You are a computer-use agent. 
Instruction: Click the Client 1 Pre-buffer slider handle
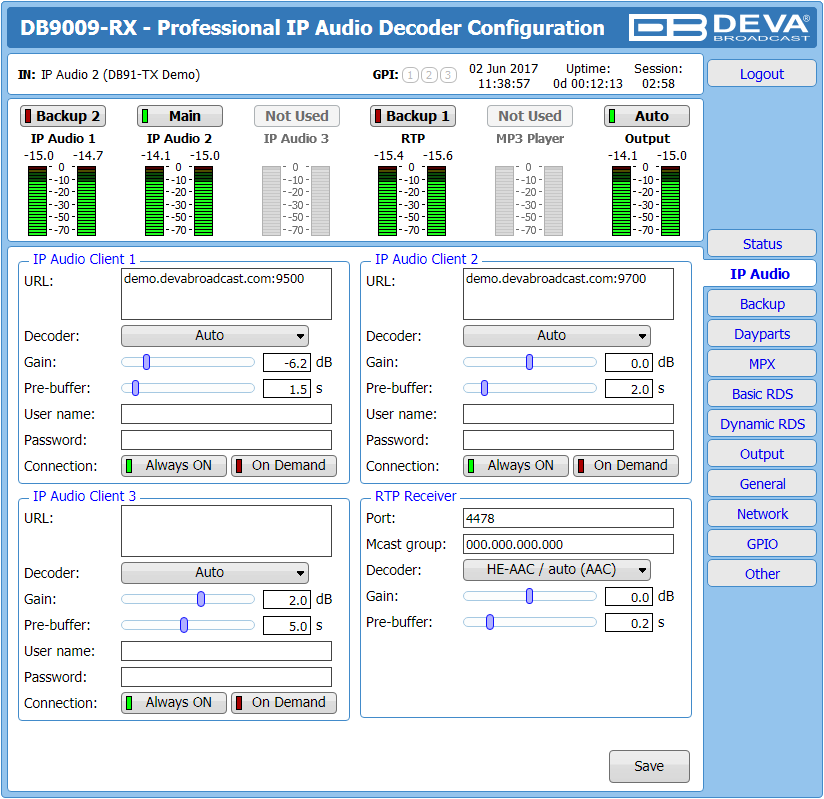[136, 388]
